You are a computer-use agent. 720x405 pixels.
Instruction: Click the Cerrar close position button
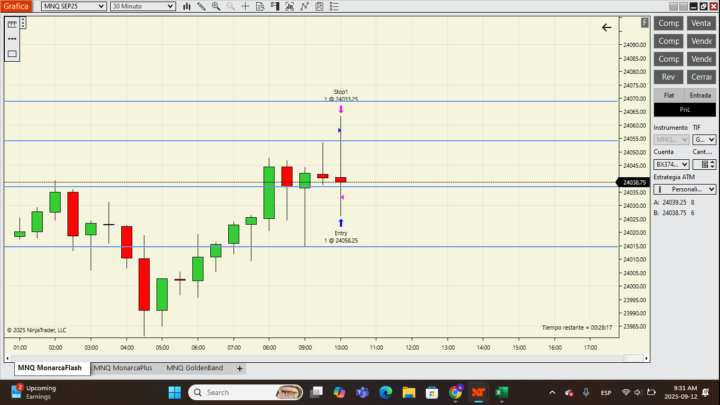click(701, 77)
